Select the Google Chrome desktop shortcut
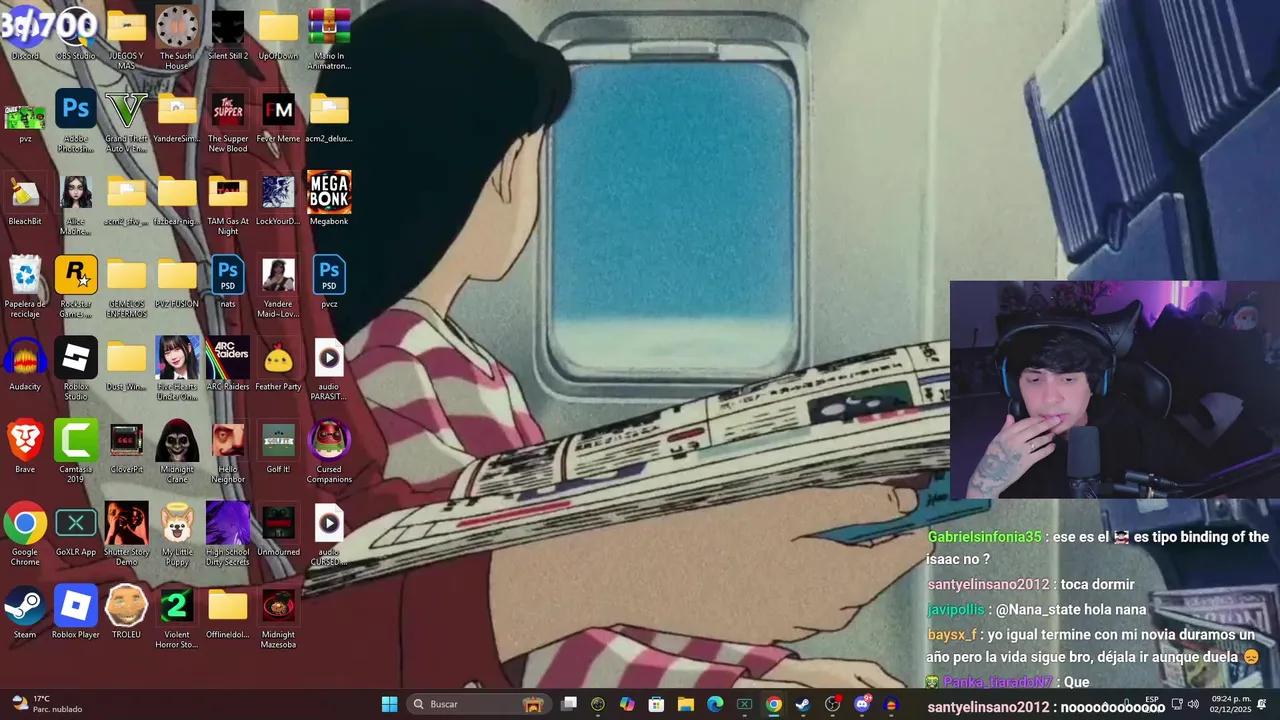This screenshot has height=720, width=1280. coord(25,535)
